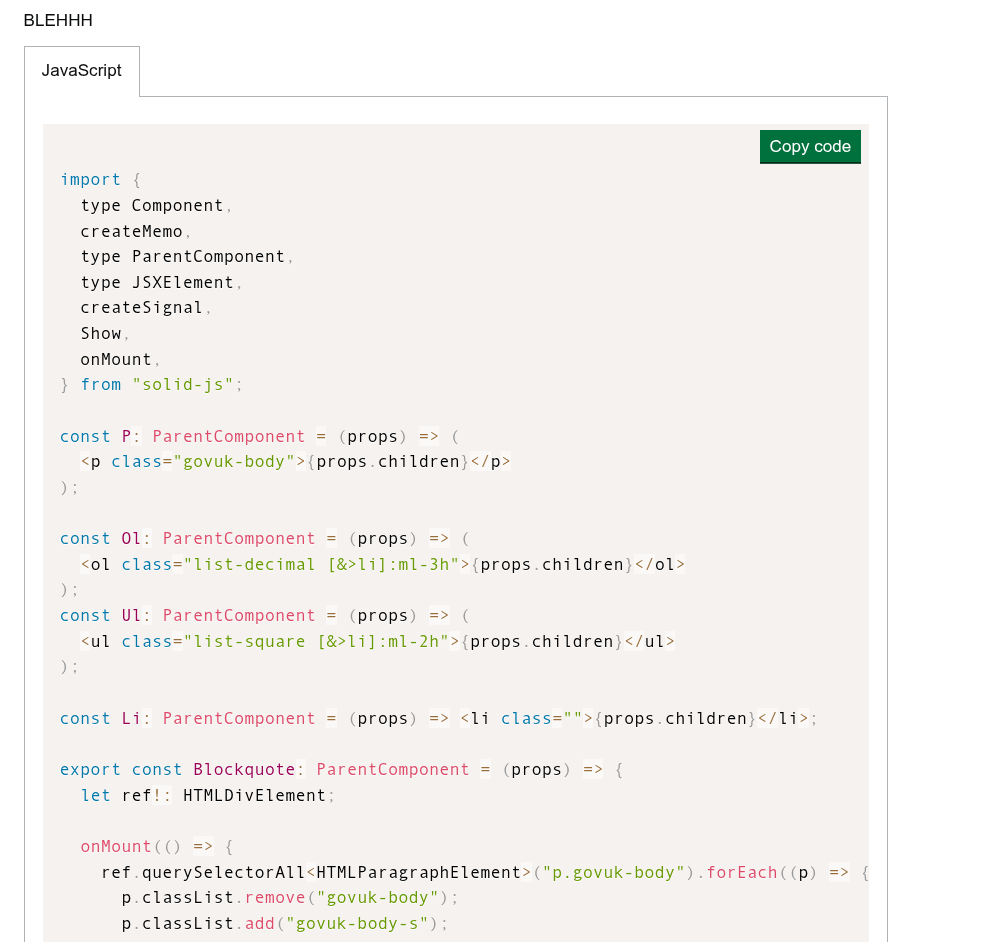Viewport: 1004px width, 942px height.
Task: Click the forEach method call
Action: (741, 873)
